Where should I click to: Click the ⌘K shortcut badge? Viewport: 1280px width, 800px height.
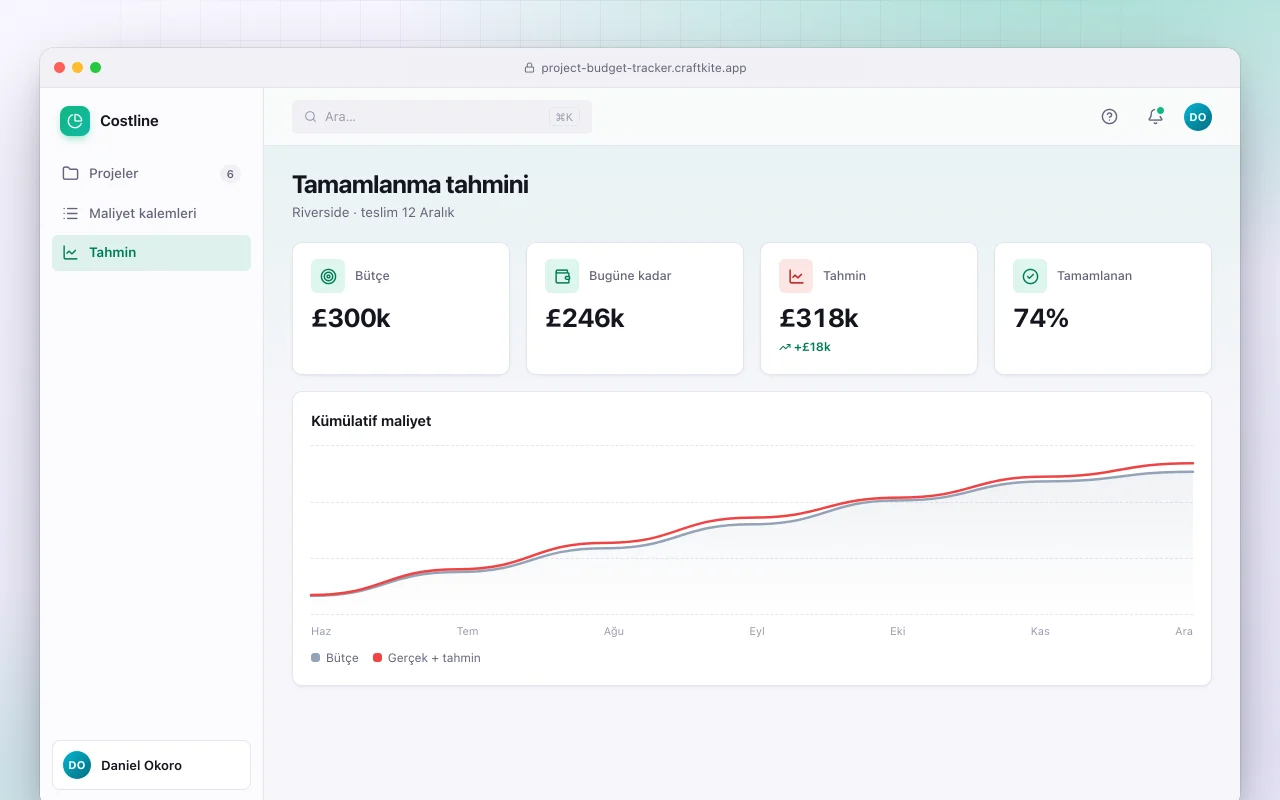[564, 117]
